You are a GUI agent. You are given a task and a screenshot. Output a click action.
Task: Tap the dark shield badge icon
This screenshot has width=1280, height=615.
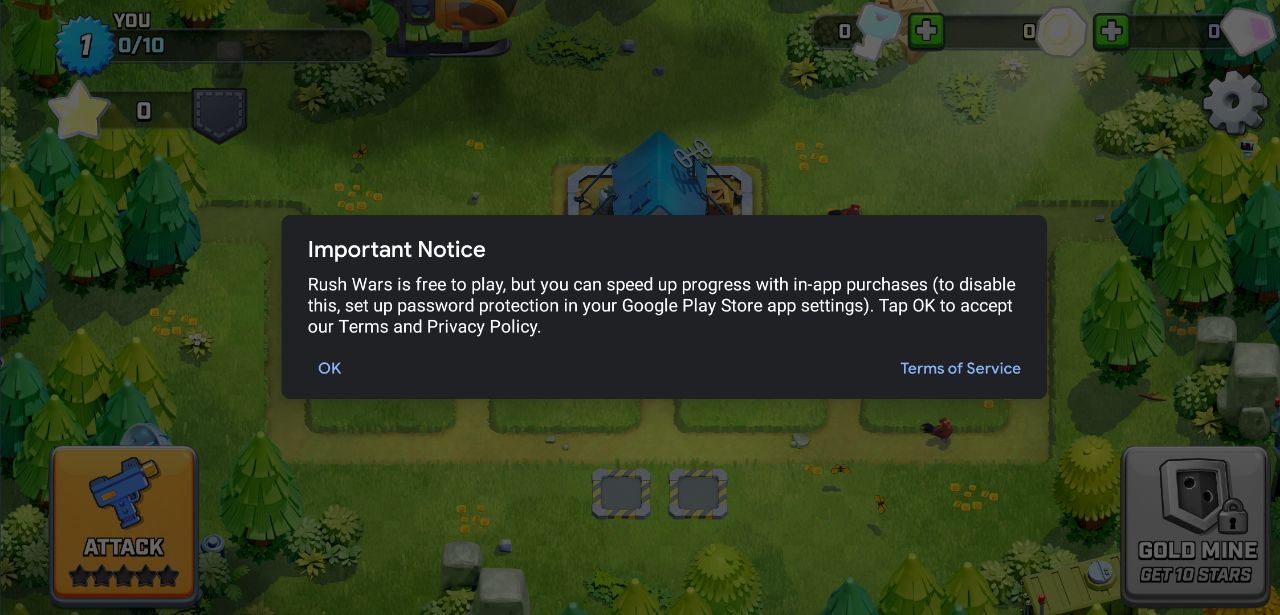pyautogui.click(x=219, y=115)
